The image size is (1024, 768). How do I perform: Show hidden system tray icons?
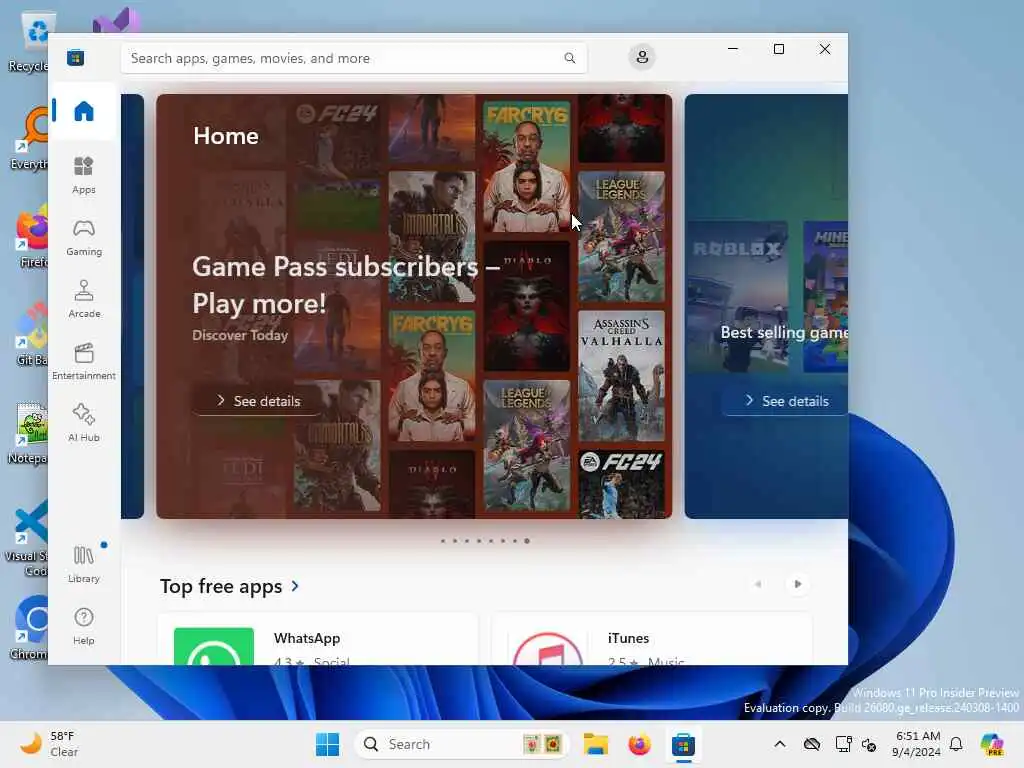[x=780, y=744]
